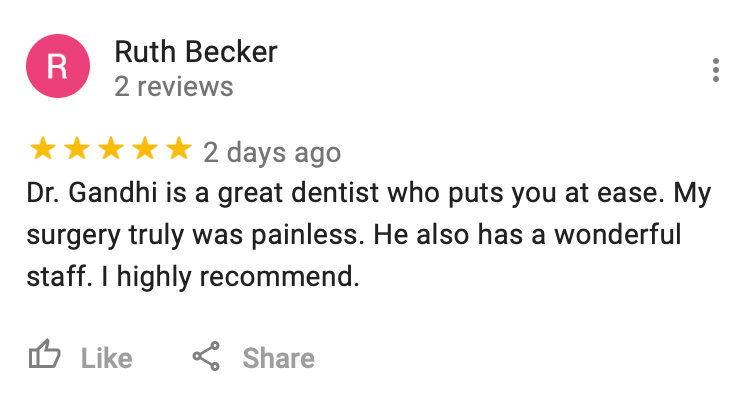Image resolution: width=750 pixels, height=404 pixels.
Task: Click the first line mentioning Dr. Gandhi
Action: (369, 193)
